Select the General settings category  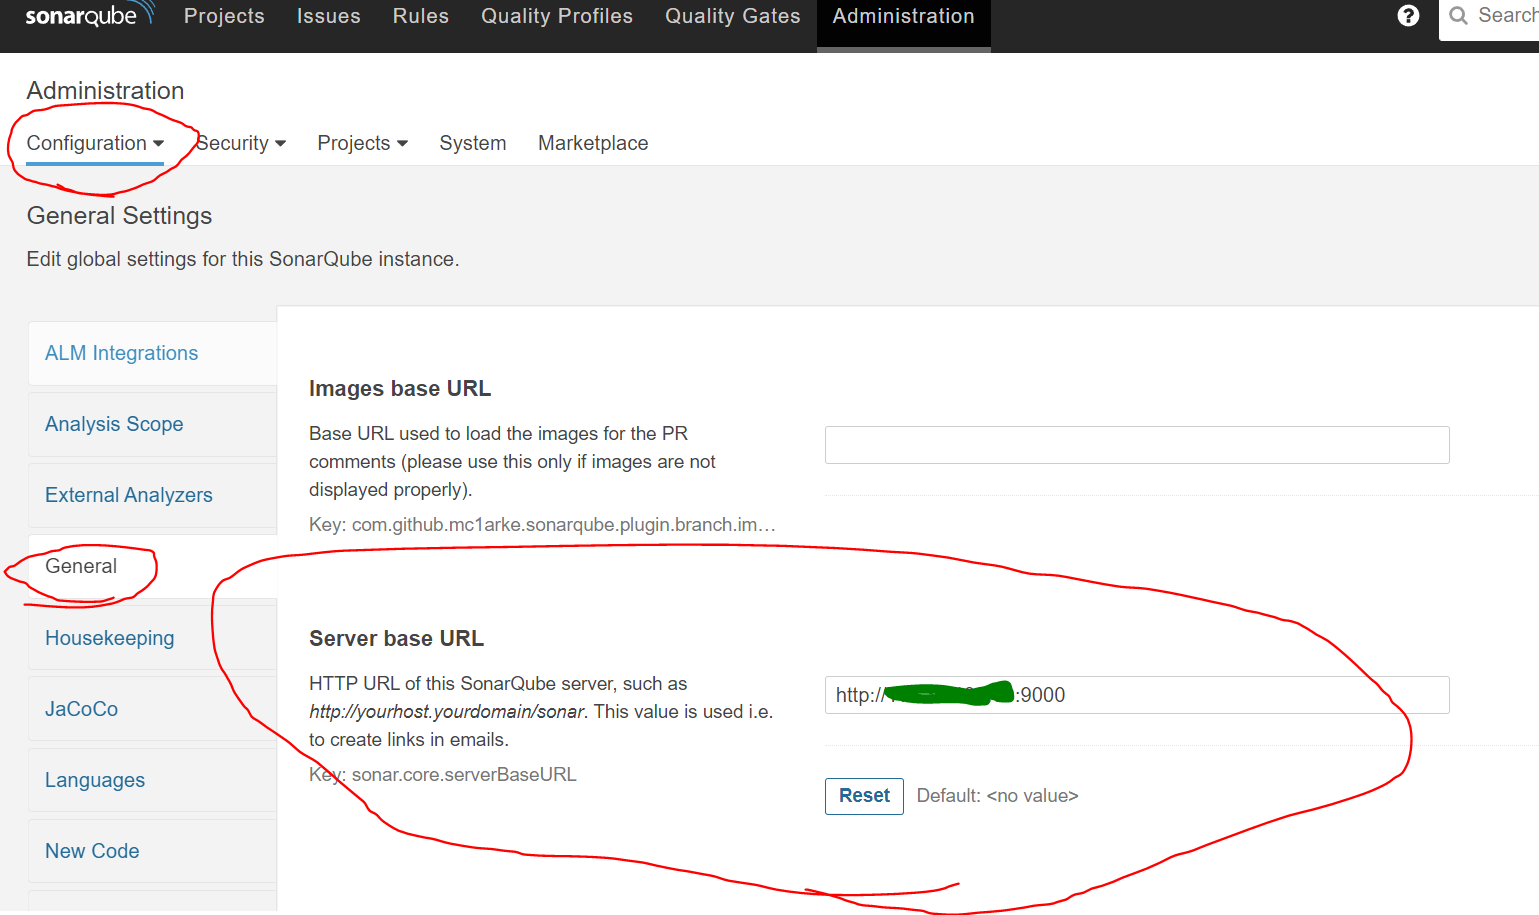[x=152, y=566]
